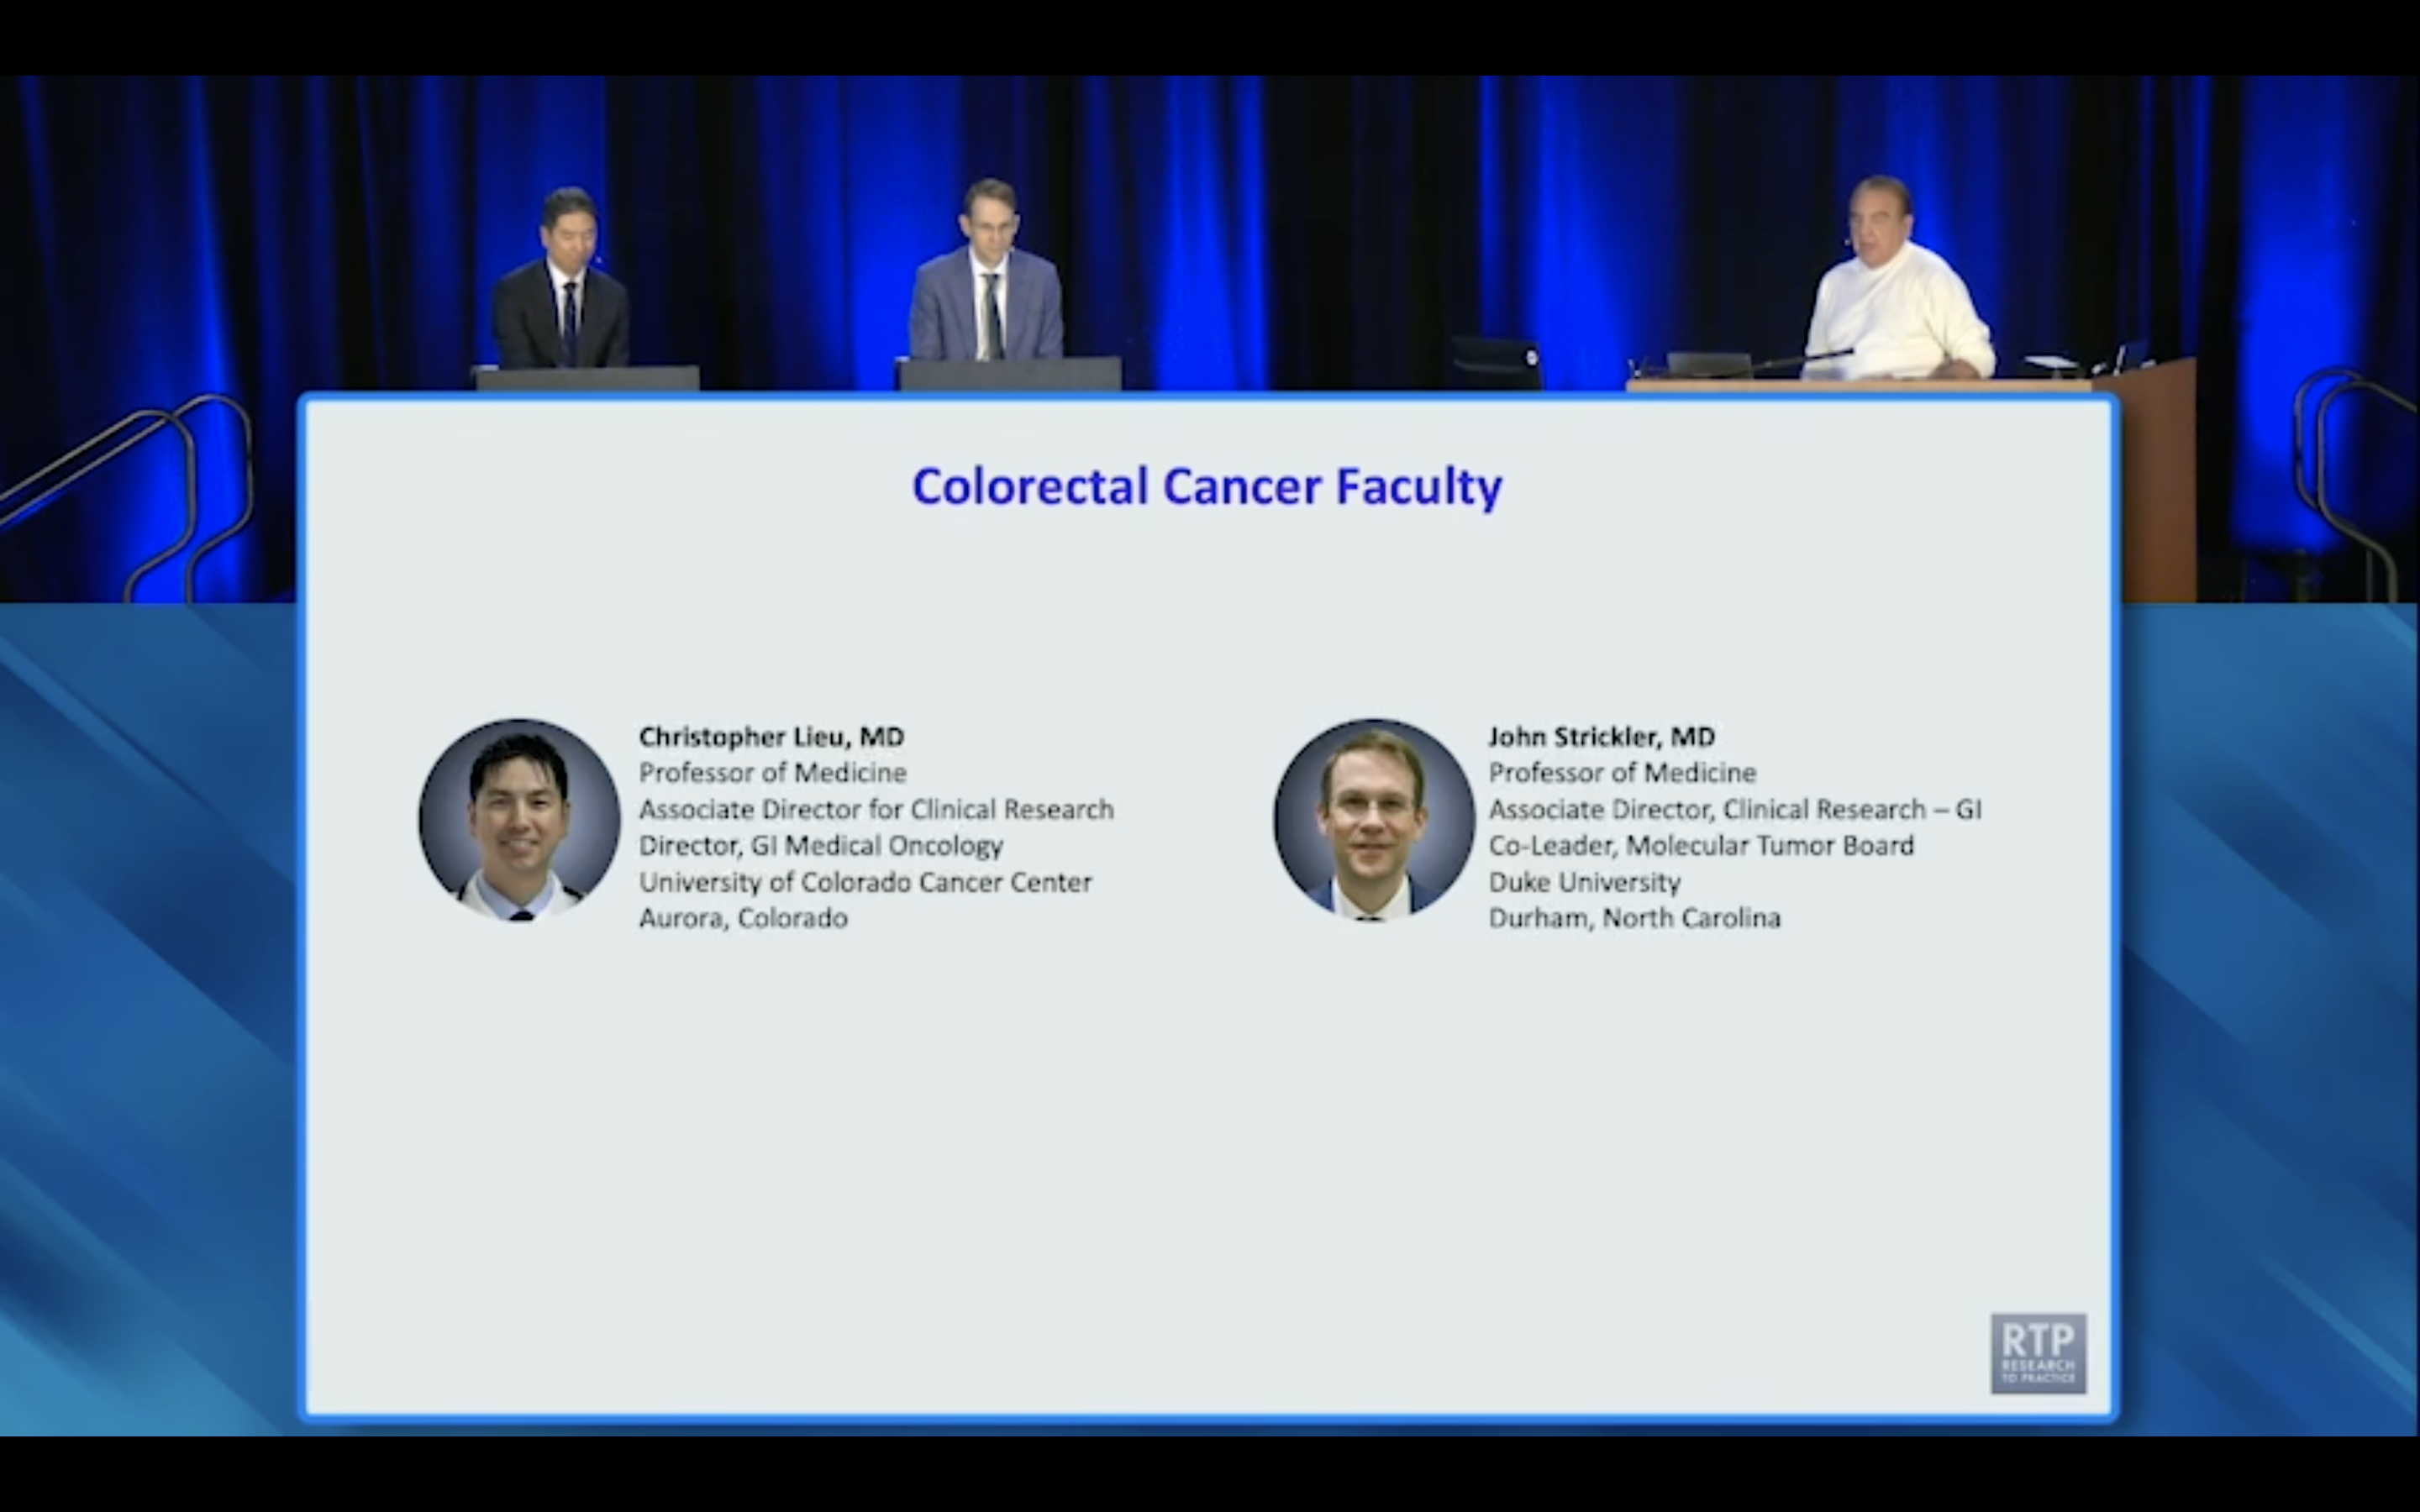2420x1512 pixels.
Task: Click 'Durham, North Carolina' location text
Action: coord(1634,917)
